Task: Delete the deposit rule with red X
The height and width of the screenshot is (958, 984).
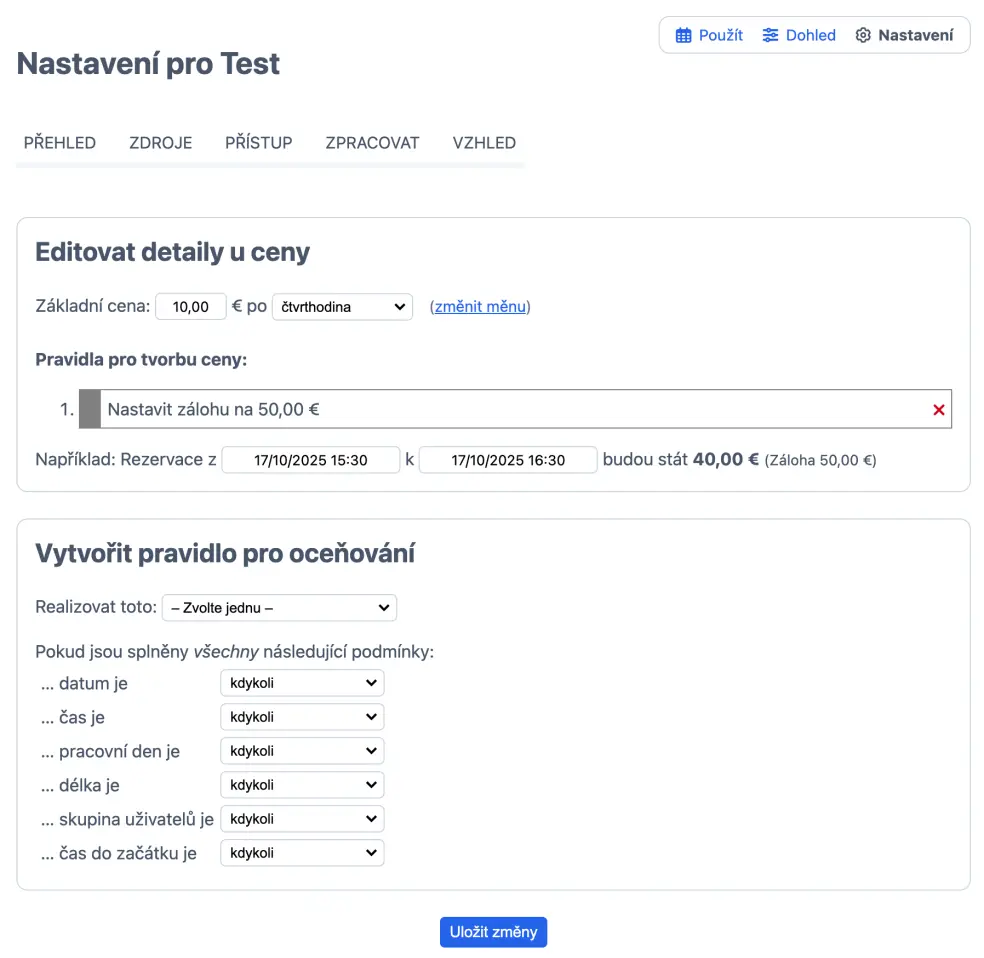Action: pos(938,410)
